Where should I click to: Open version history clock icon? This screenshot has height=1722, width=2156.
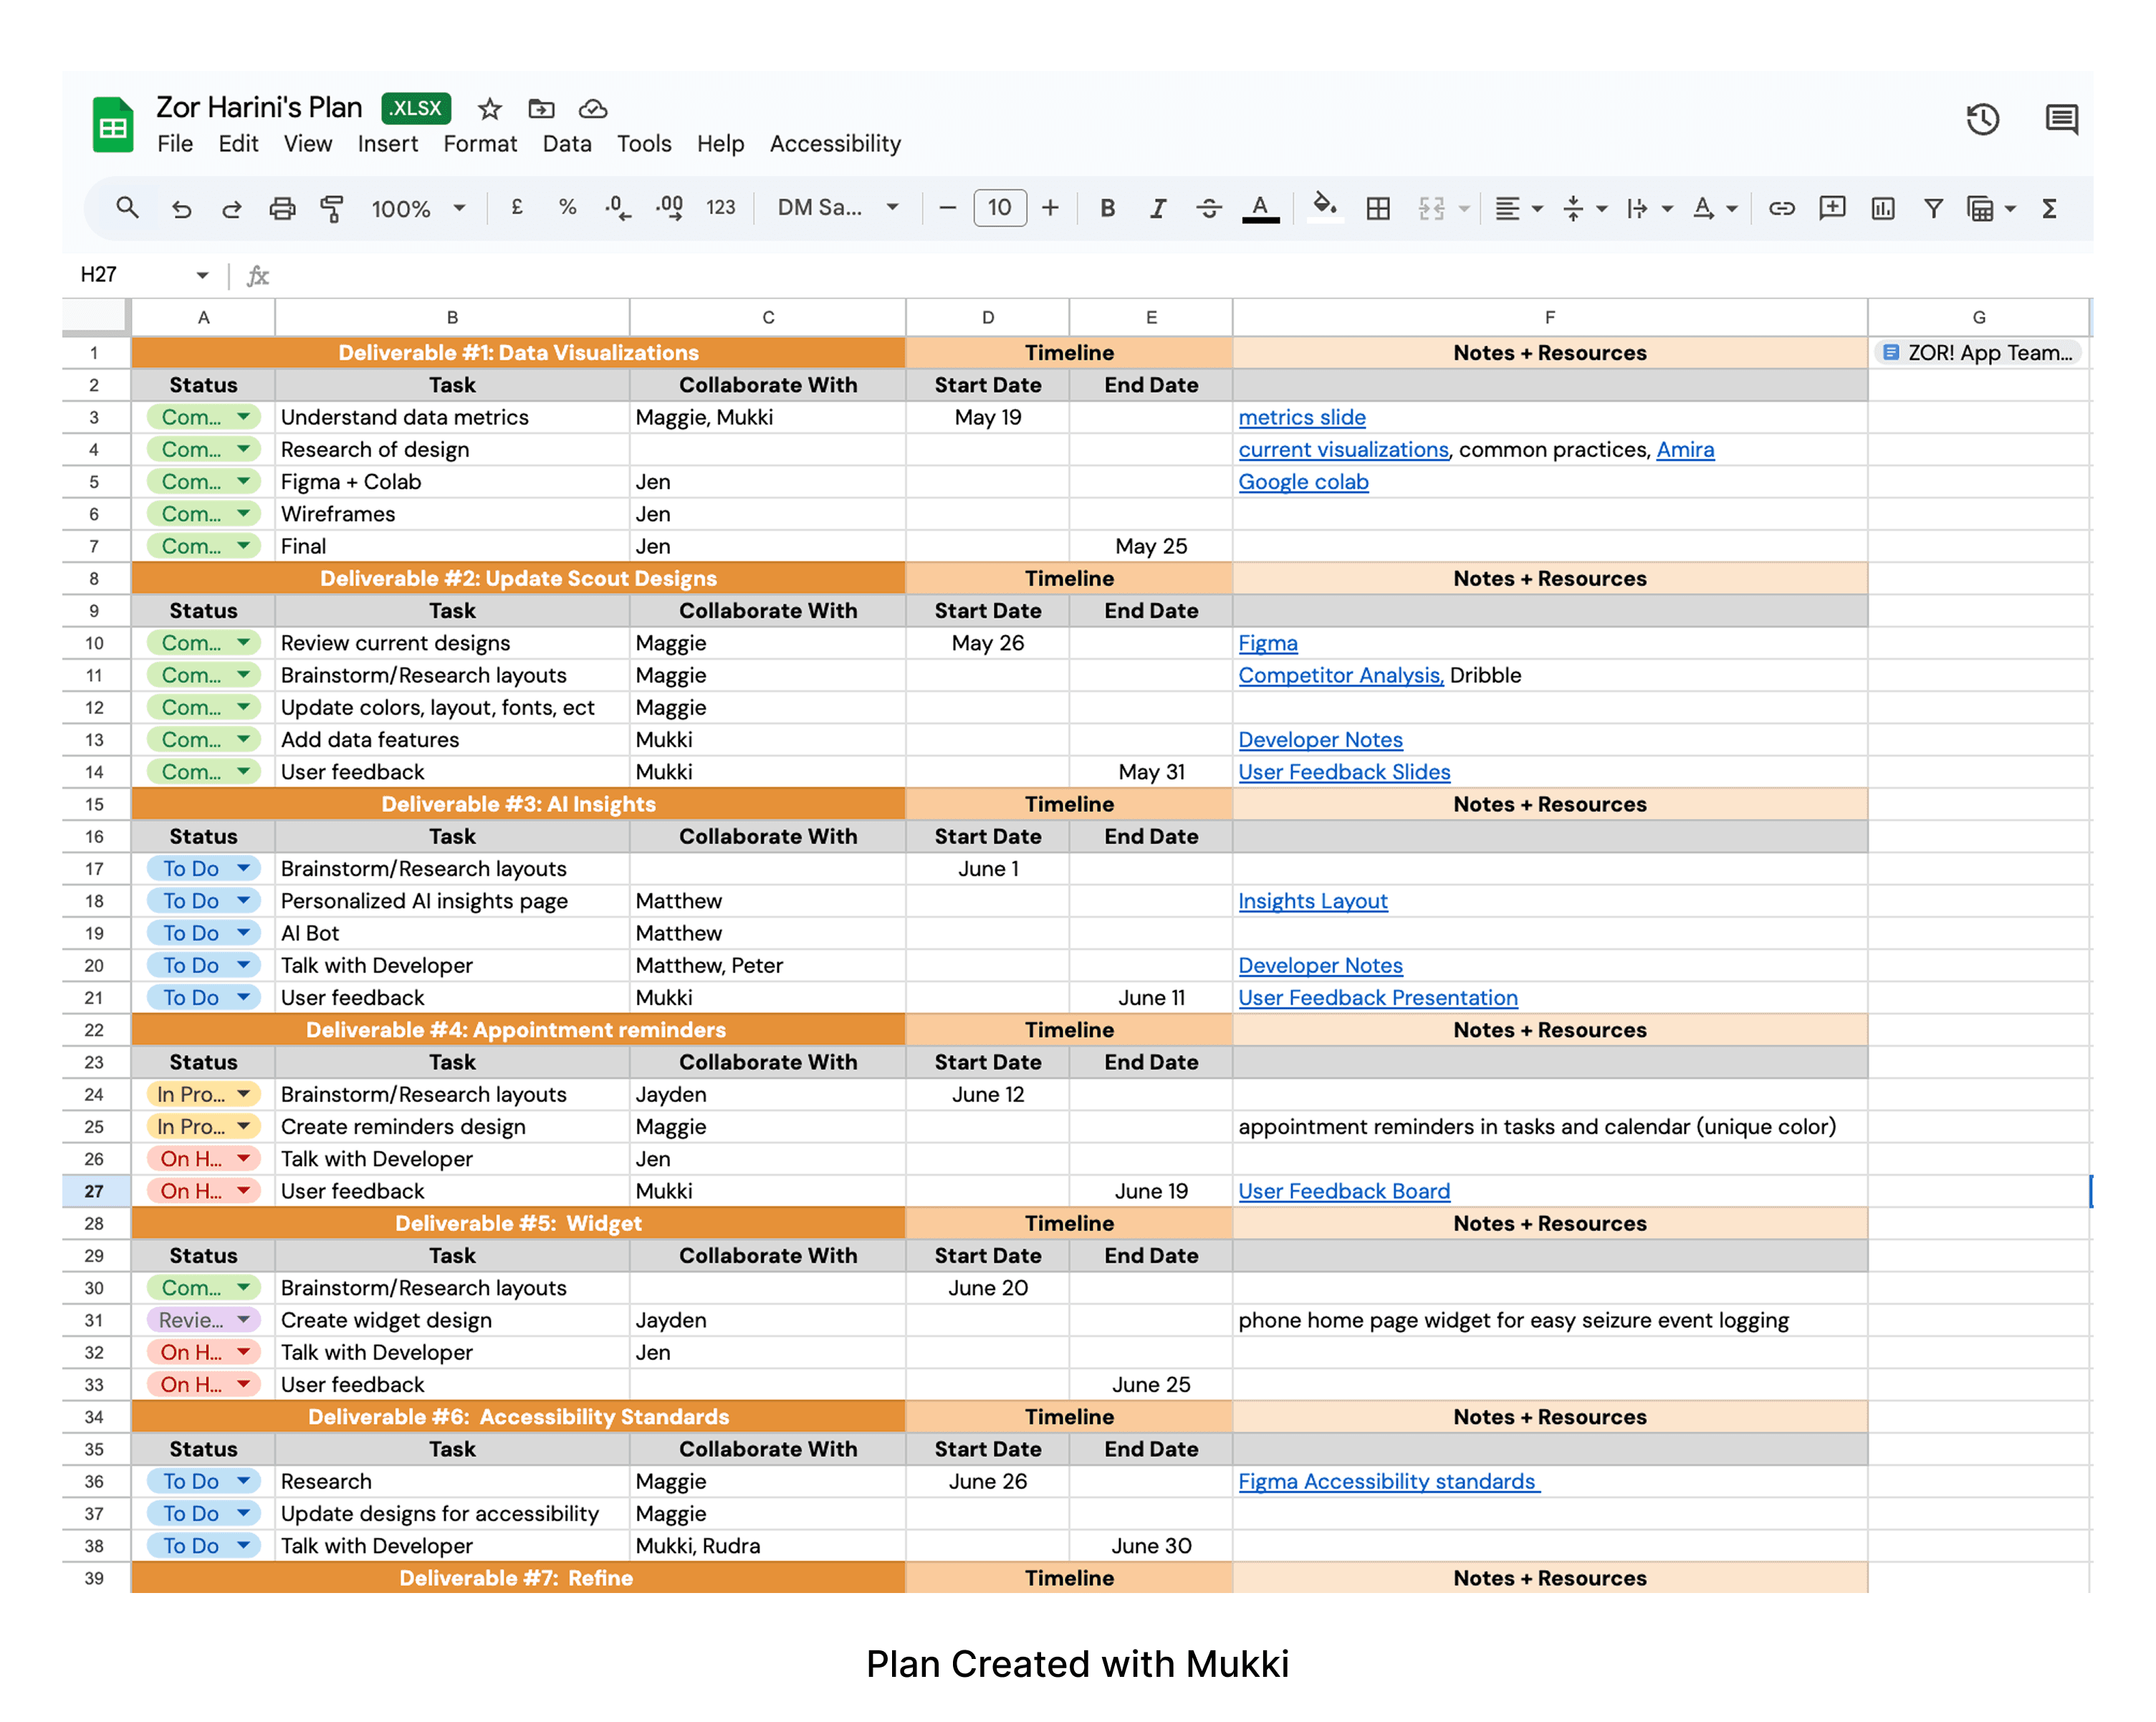pyautogui.click(x=1982, y=120)
